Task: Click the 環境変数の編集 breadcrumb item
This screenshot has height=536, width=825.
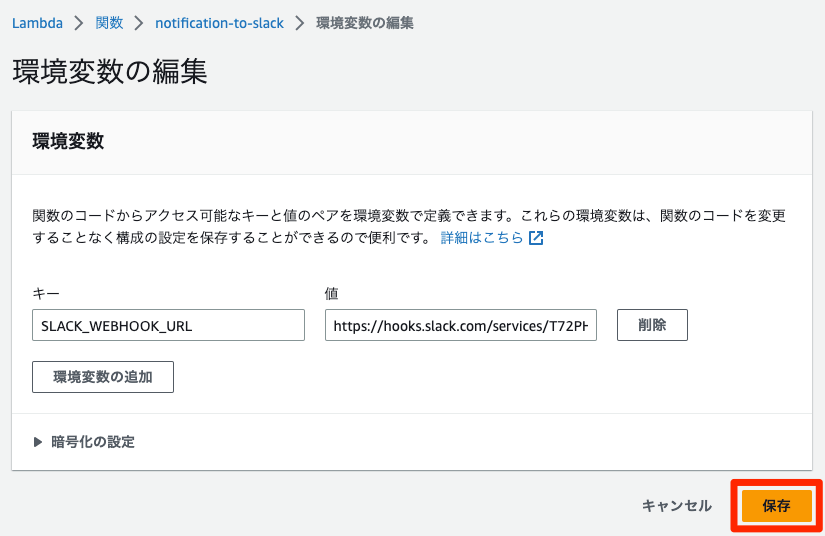Action: click(364, 23)
